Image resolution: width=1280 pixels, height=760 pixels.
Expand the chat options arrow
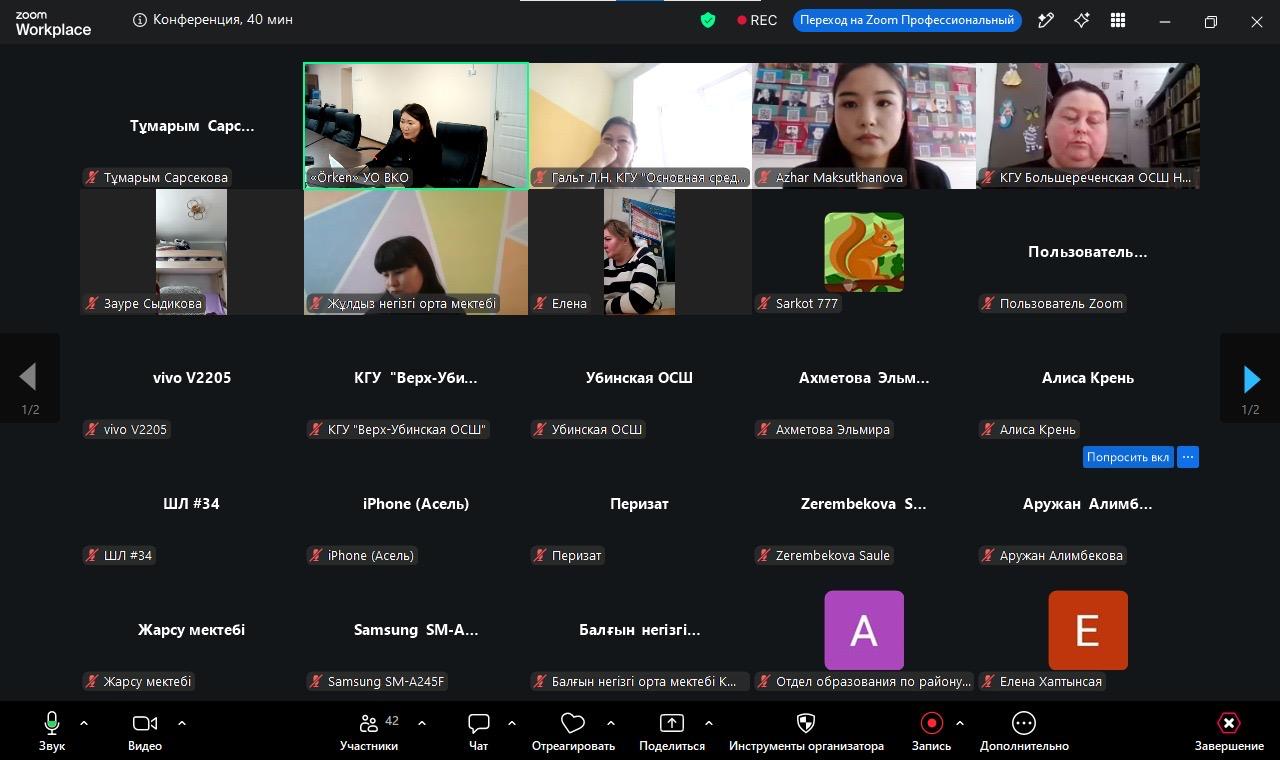tap(511, 723)
